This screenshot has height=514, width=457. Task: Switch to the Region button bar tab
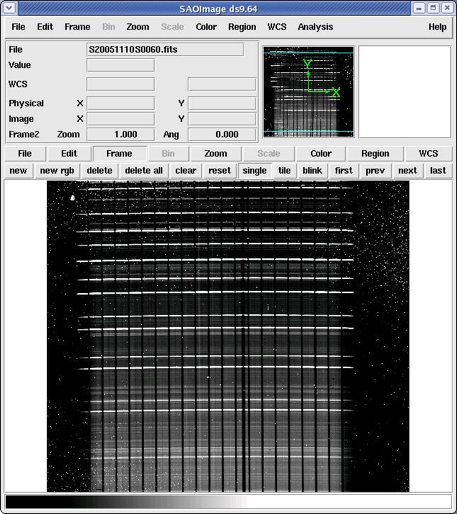[375, 154]
